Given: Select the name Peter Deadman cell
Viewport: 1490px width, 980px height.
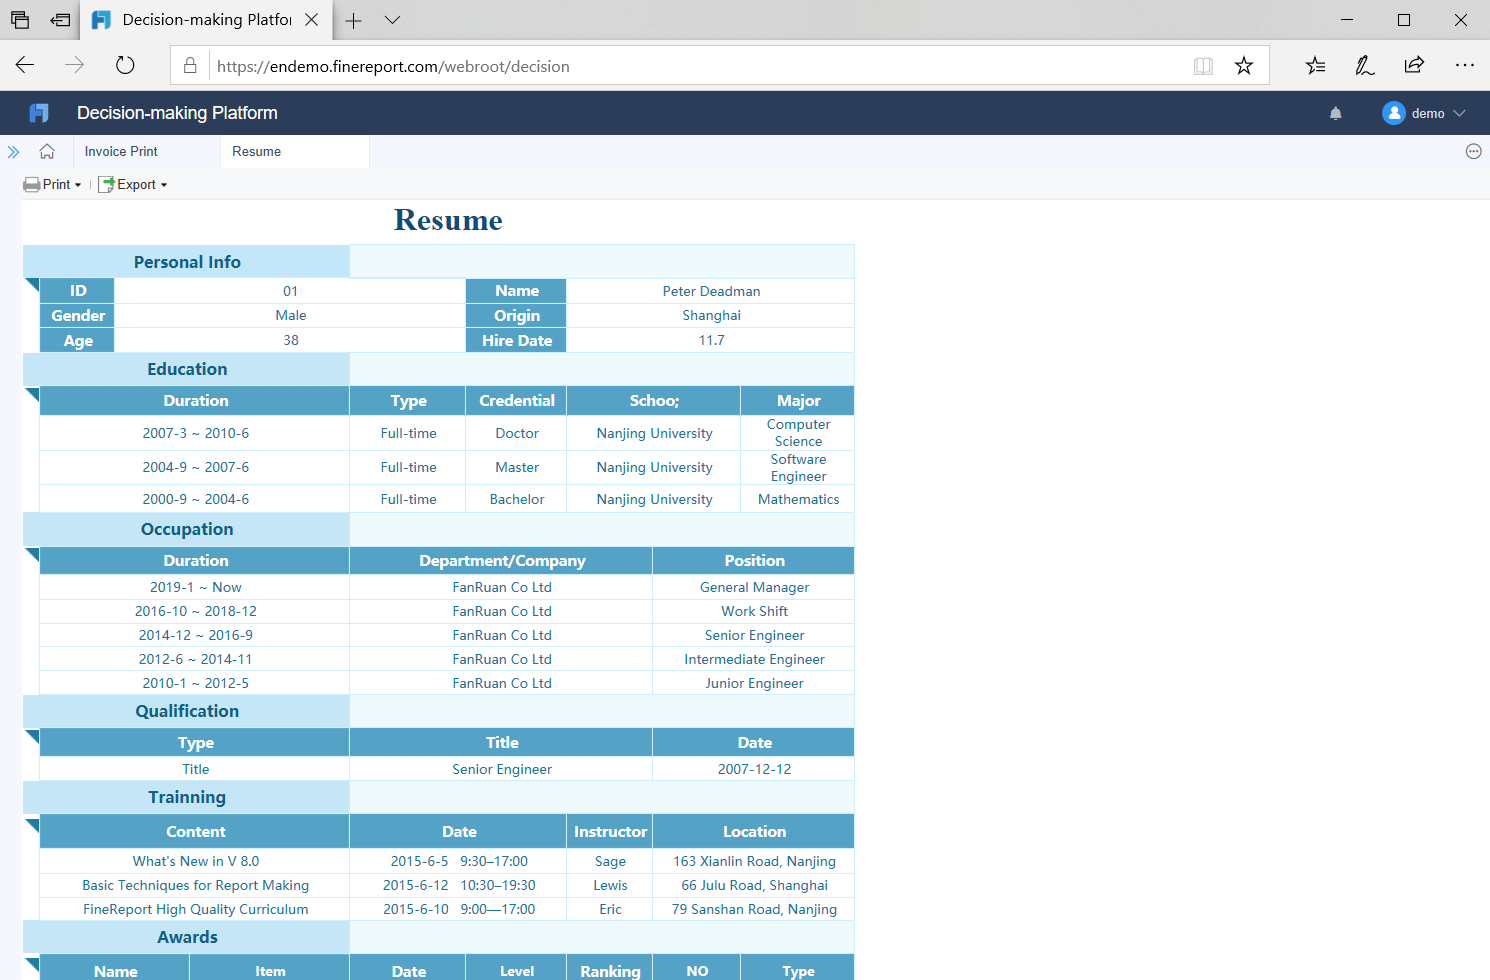Looking at the screenshot, I should [x=711, y=291].
